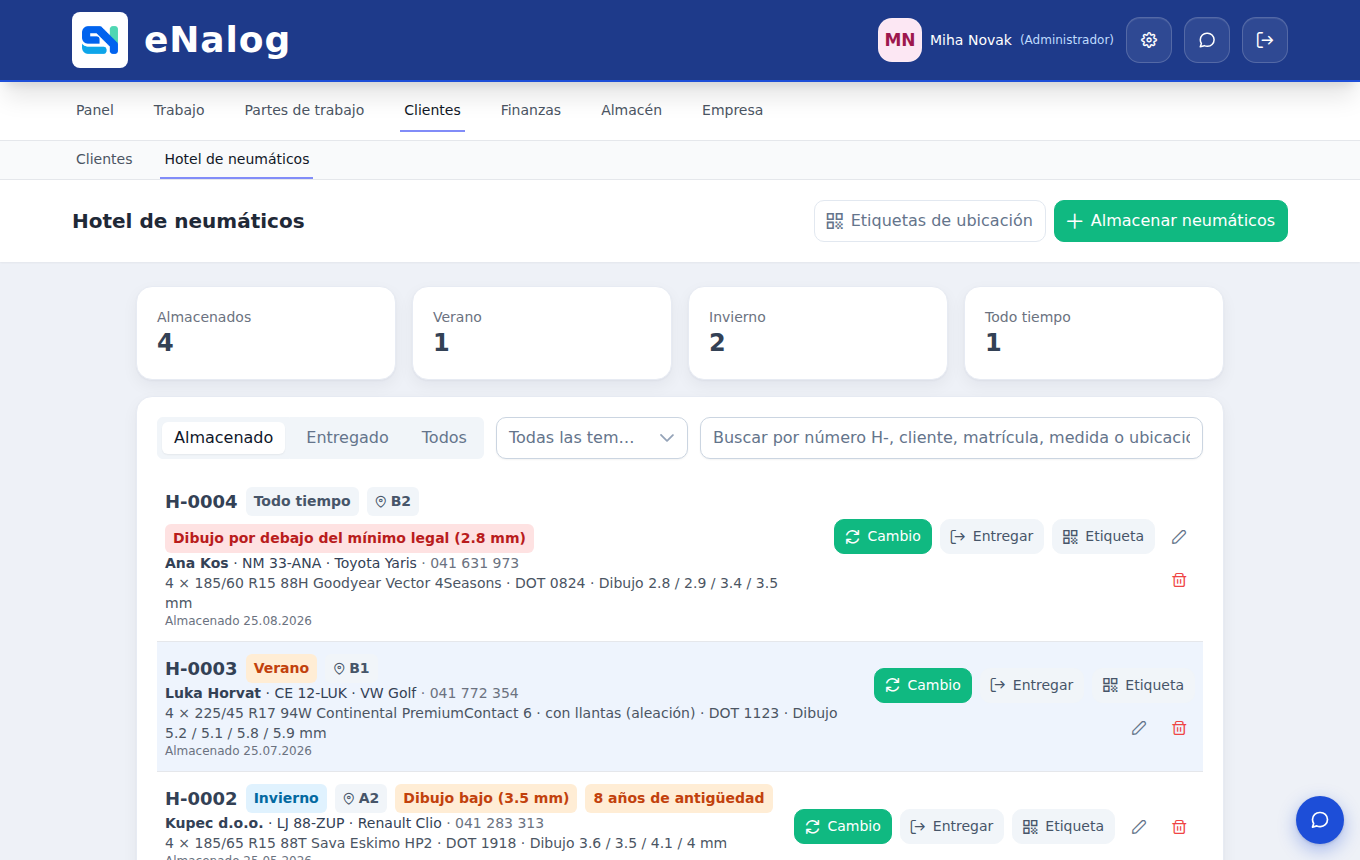Open the floating chat bubble

click(1320, 820)
